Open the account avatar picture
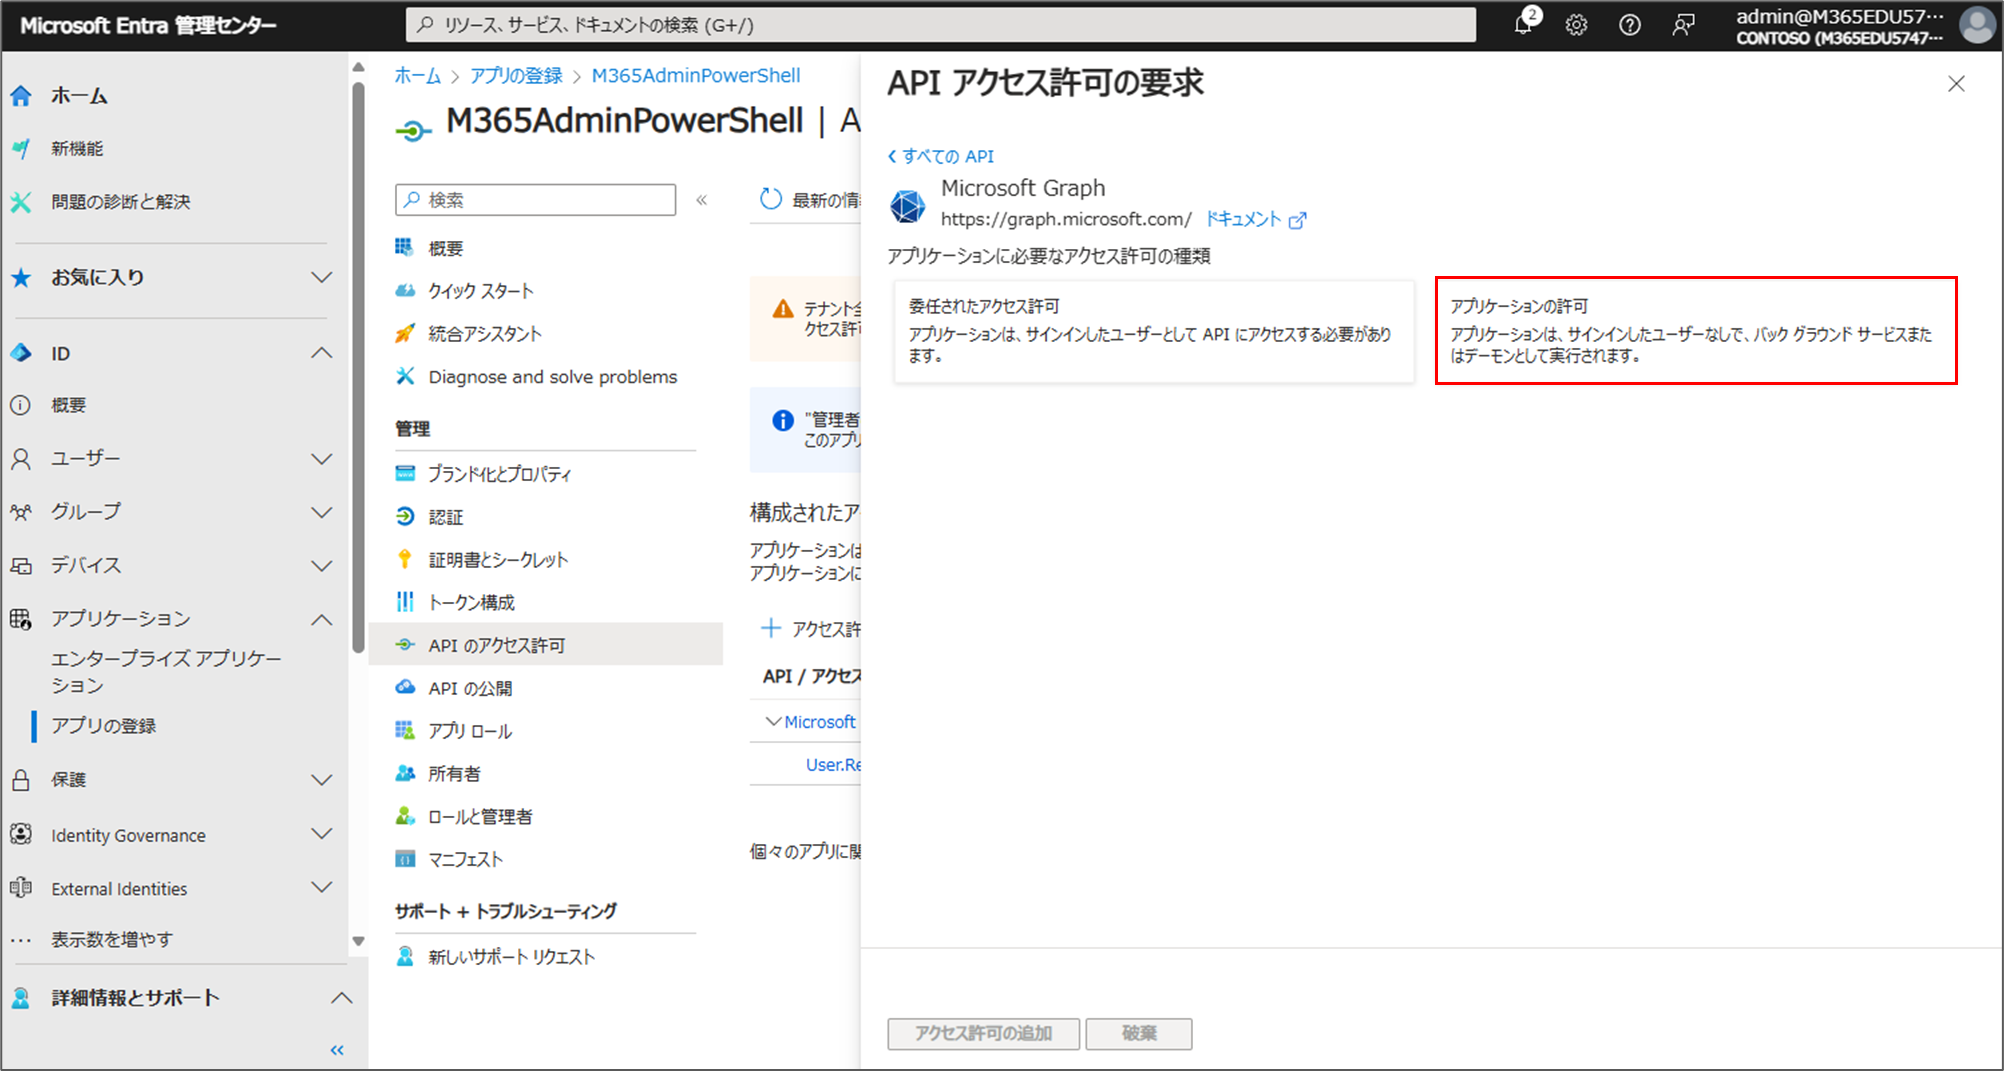Screen dimensions: 2004x1071 pyautogui.click(x=1977, y=25)
